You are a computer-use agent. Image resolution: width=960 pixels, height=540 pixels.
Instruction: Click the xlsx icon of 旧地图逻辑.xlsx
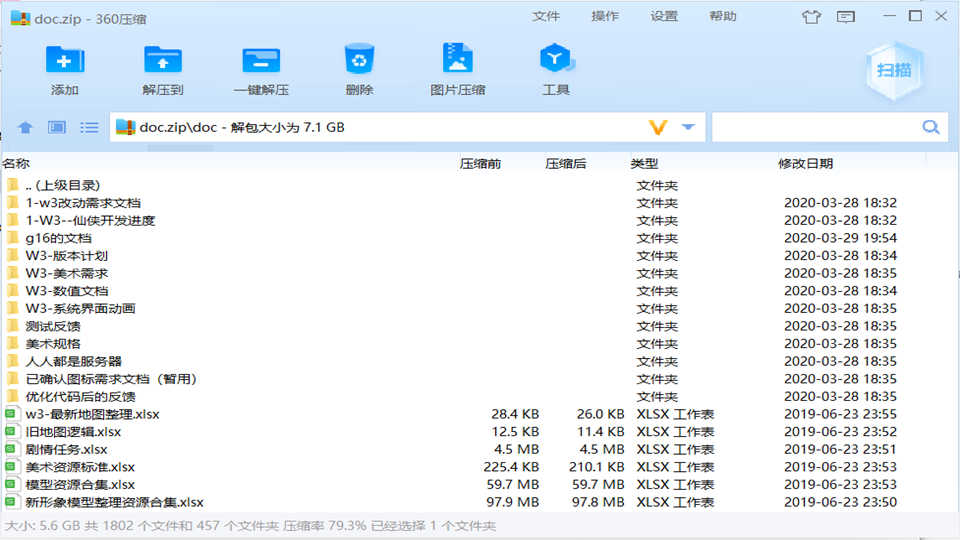[11, 431]
